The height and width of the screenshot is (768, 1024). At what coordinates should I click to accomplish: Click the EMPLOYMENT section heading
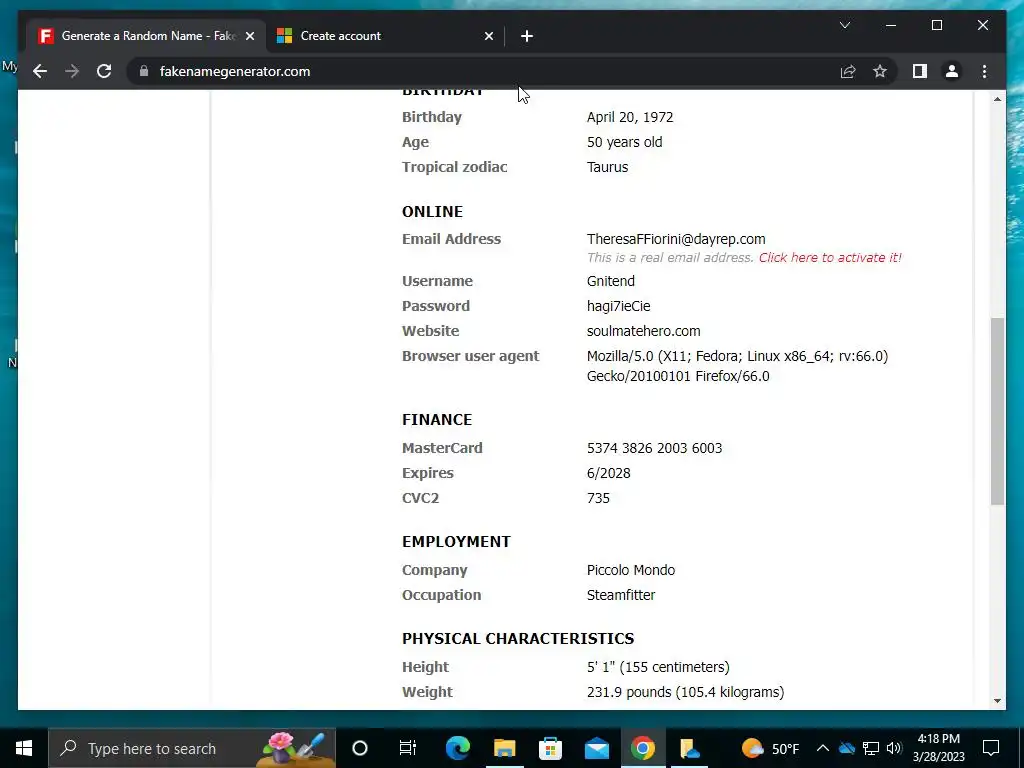[x=456, y=541]
